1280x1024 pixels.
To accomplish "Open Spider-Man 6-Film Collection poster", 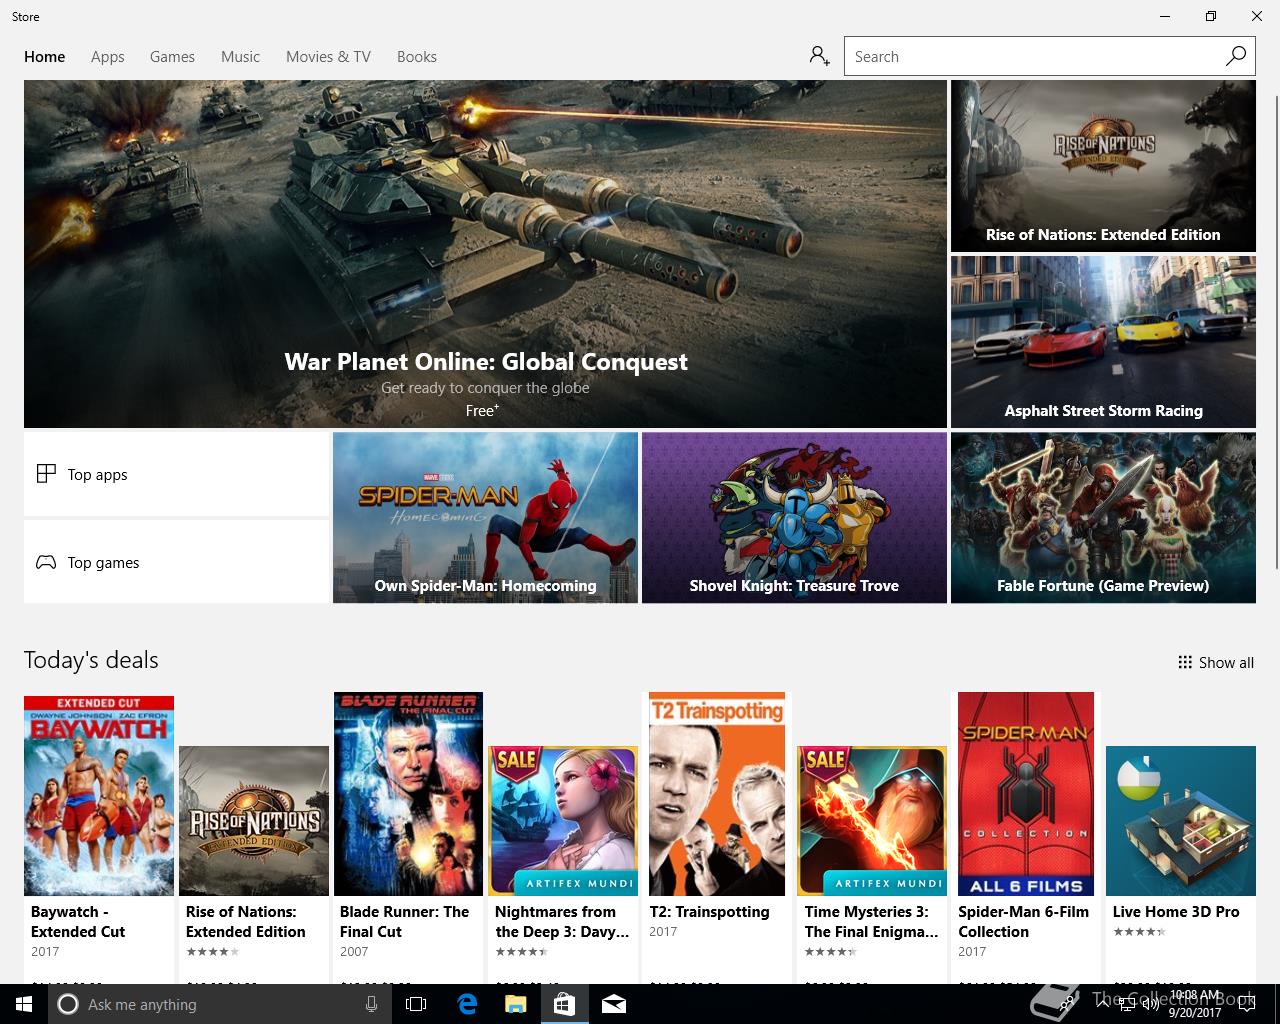I will (x=1026, y=794).
